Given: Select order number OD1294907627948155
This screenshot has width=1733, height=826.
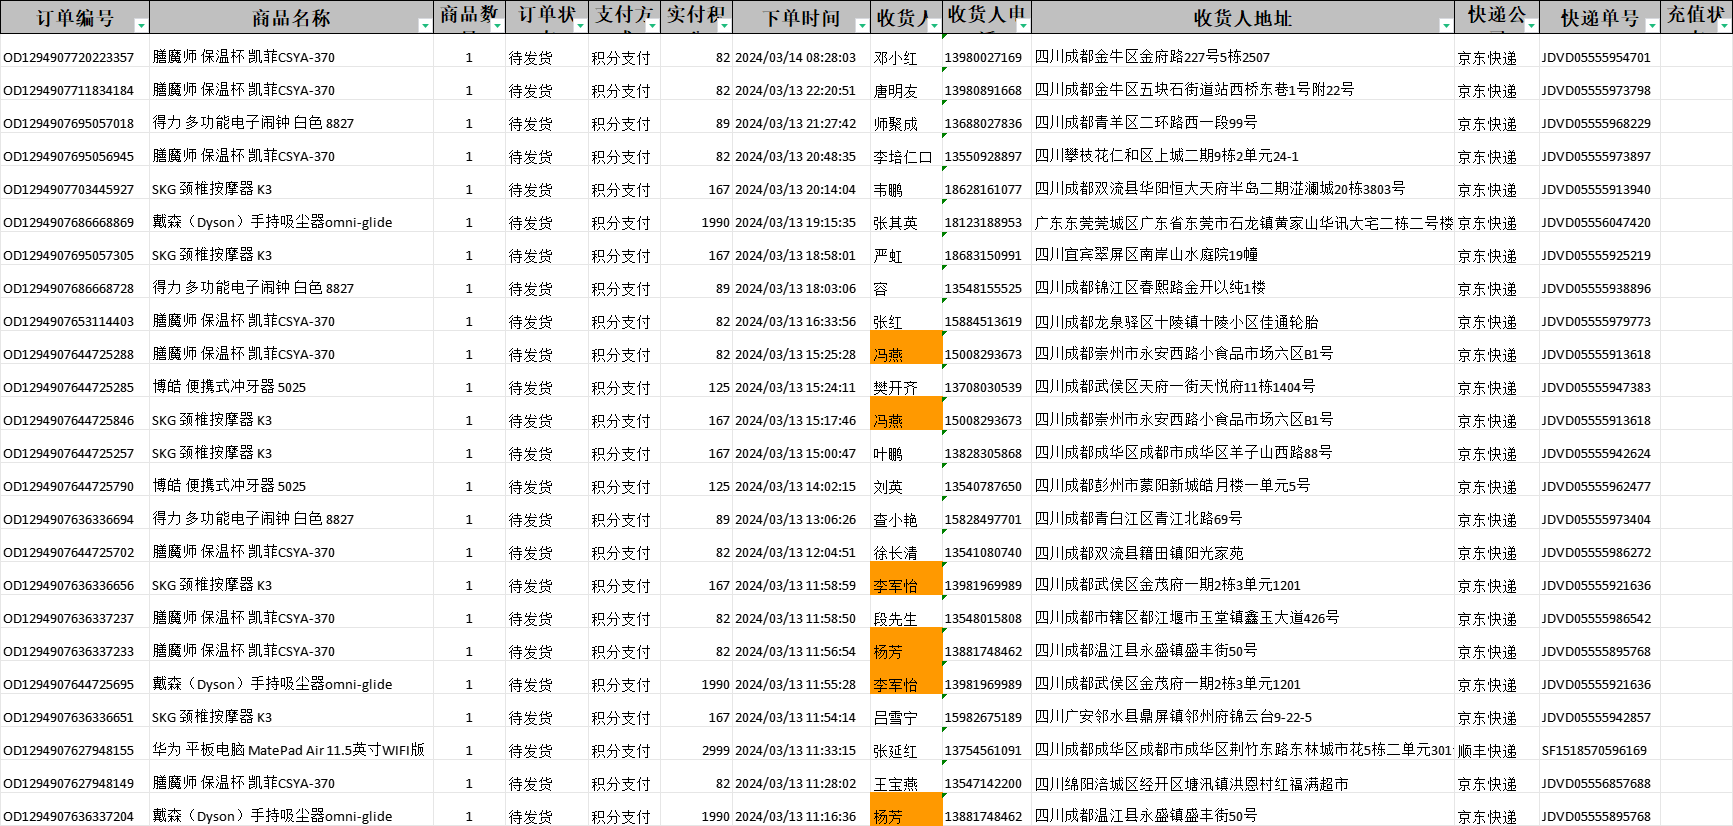Looking at the screenshot, I should click(x=69, y=751).
